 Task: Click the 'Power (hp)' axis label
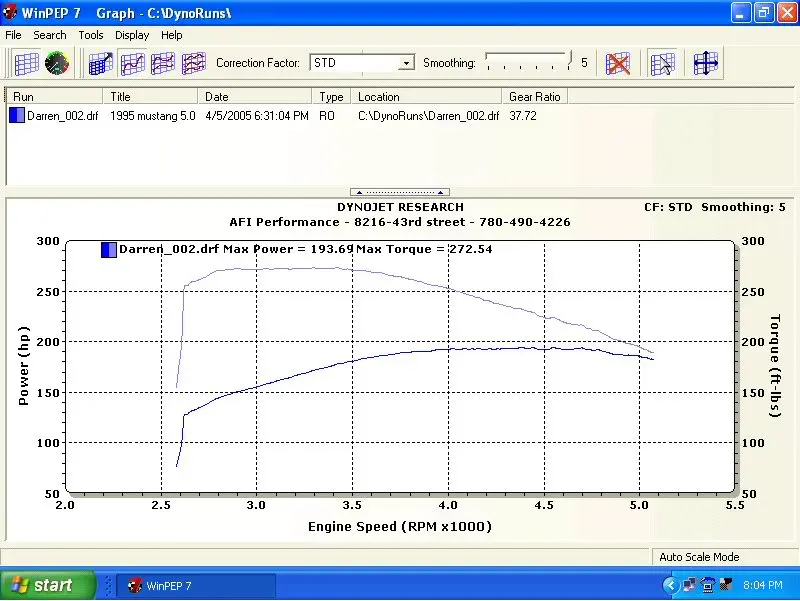(x=23, y=366)
